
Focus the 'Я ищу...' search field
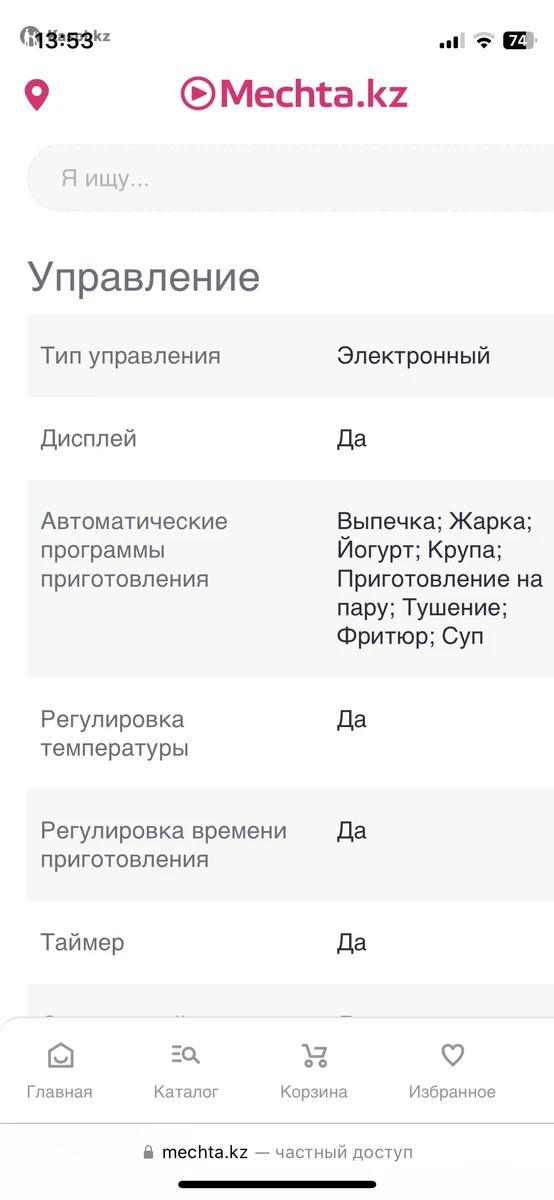click(290, 178)
